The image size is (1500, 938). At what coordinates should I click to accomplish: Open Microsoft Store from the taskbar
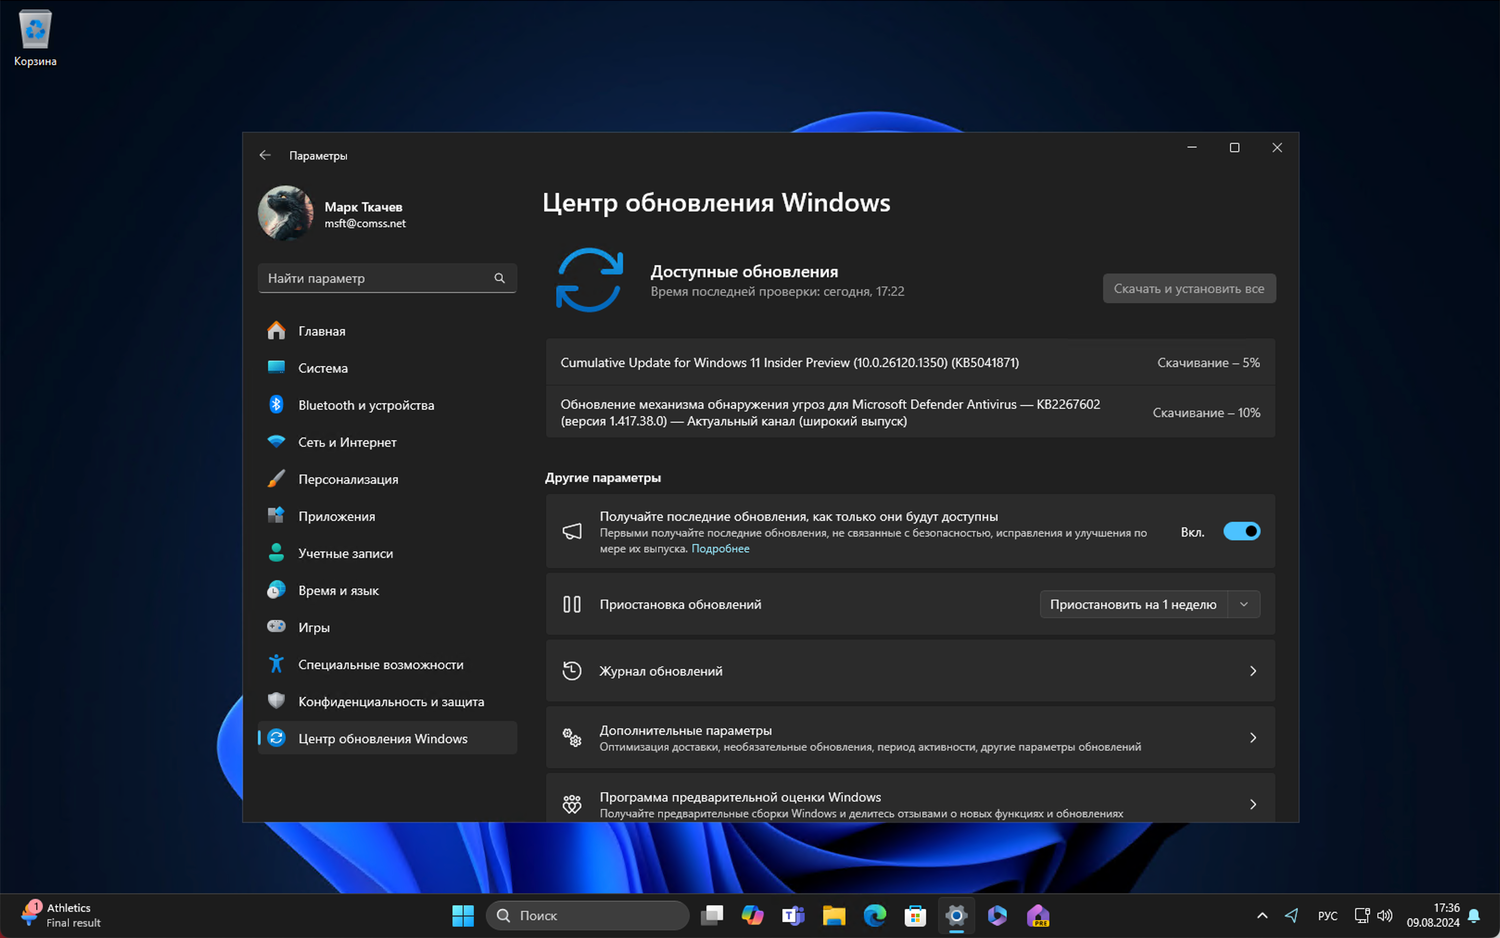pyautogui.click(x=915, y=915)
